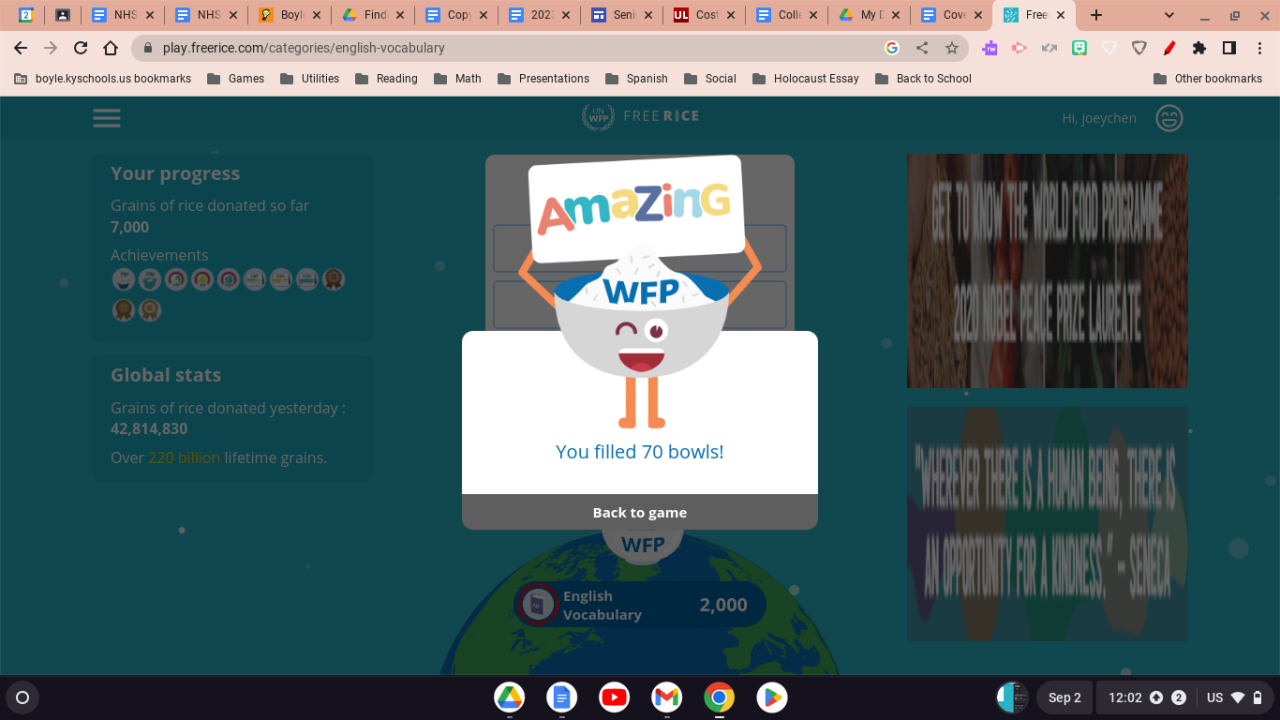Open the joeychen profile smiley icon
1280x720 pixels.
(1169, 118)
